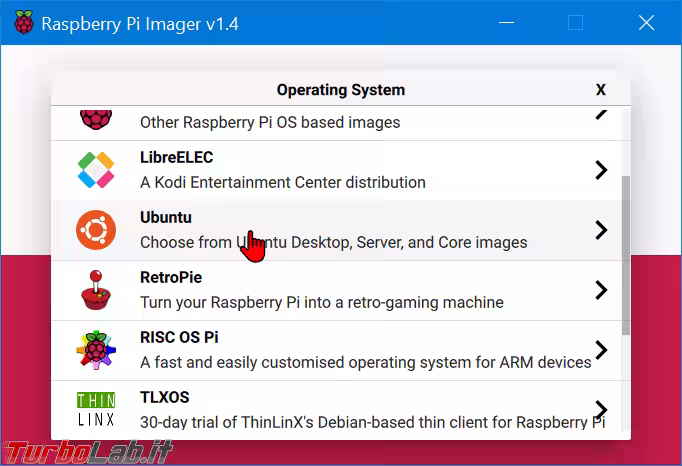Open the TLXOS options arrow
Viewport: 682px width, 466px height.
[x=600, y=409]
